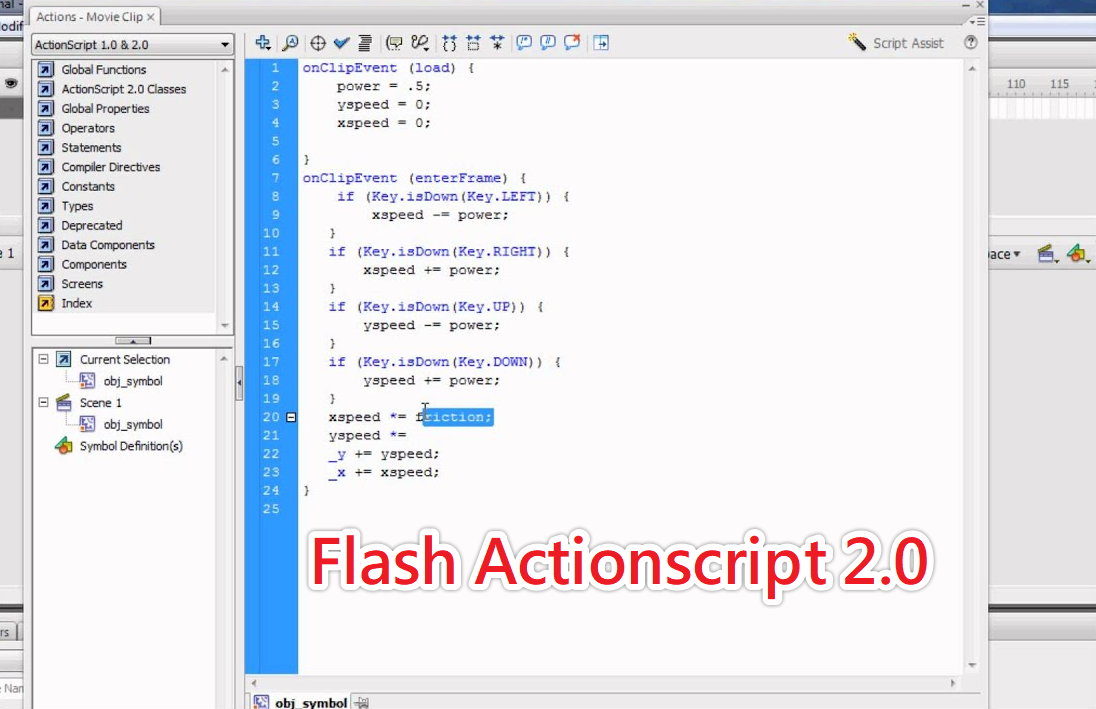Click the toolbox list scroll-up arrow
Viewport: 1096px width, 709px height.
(x=225, y=69)
